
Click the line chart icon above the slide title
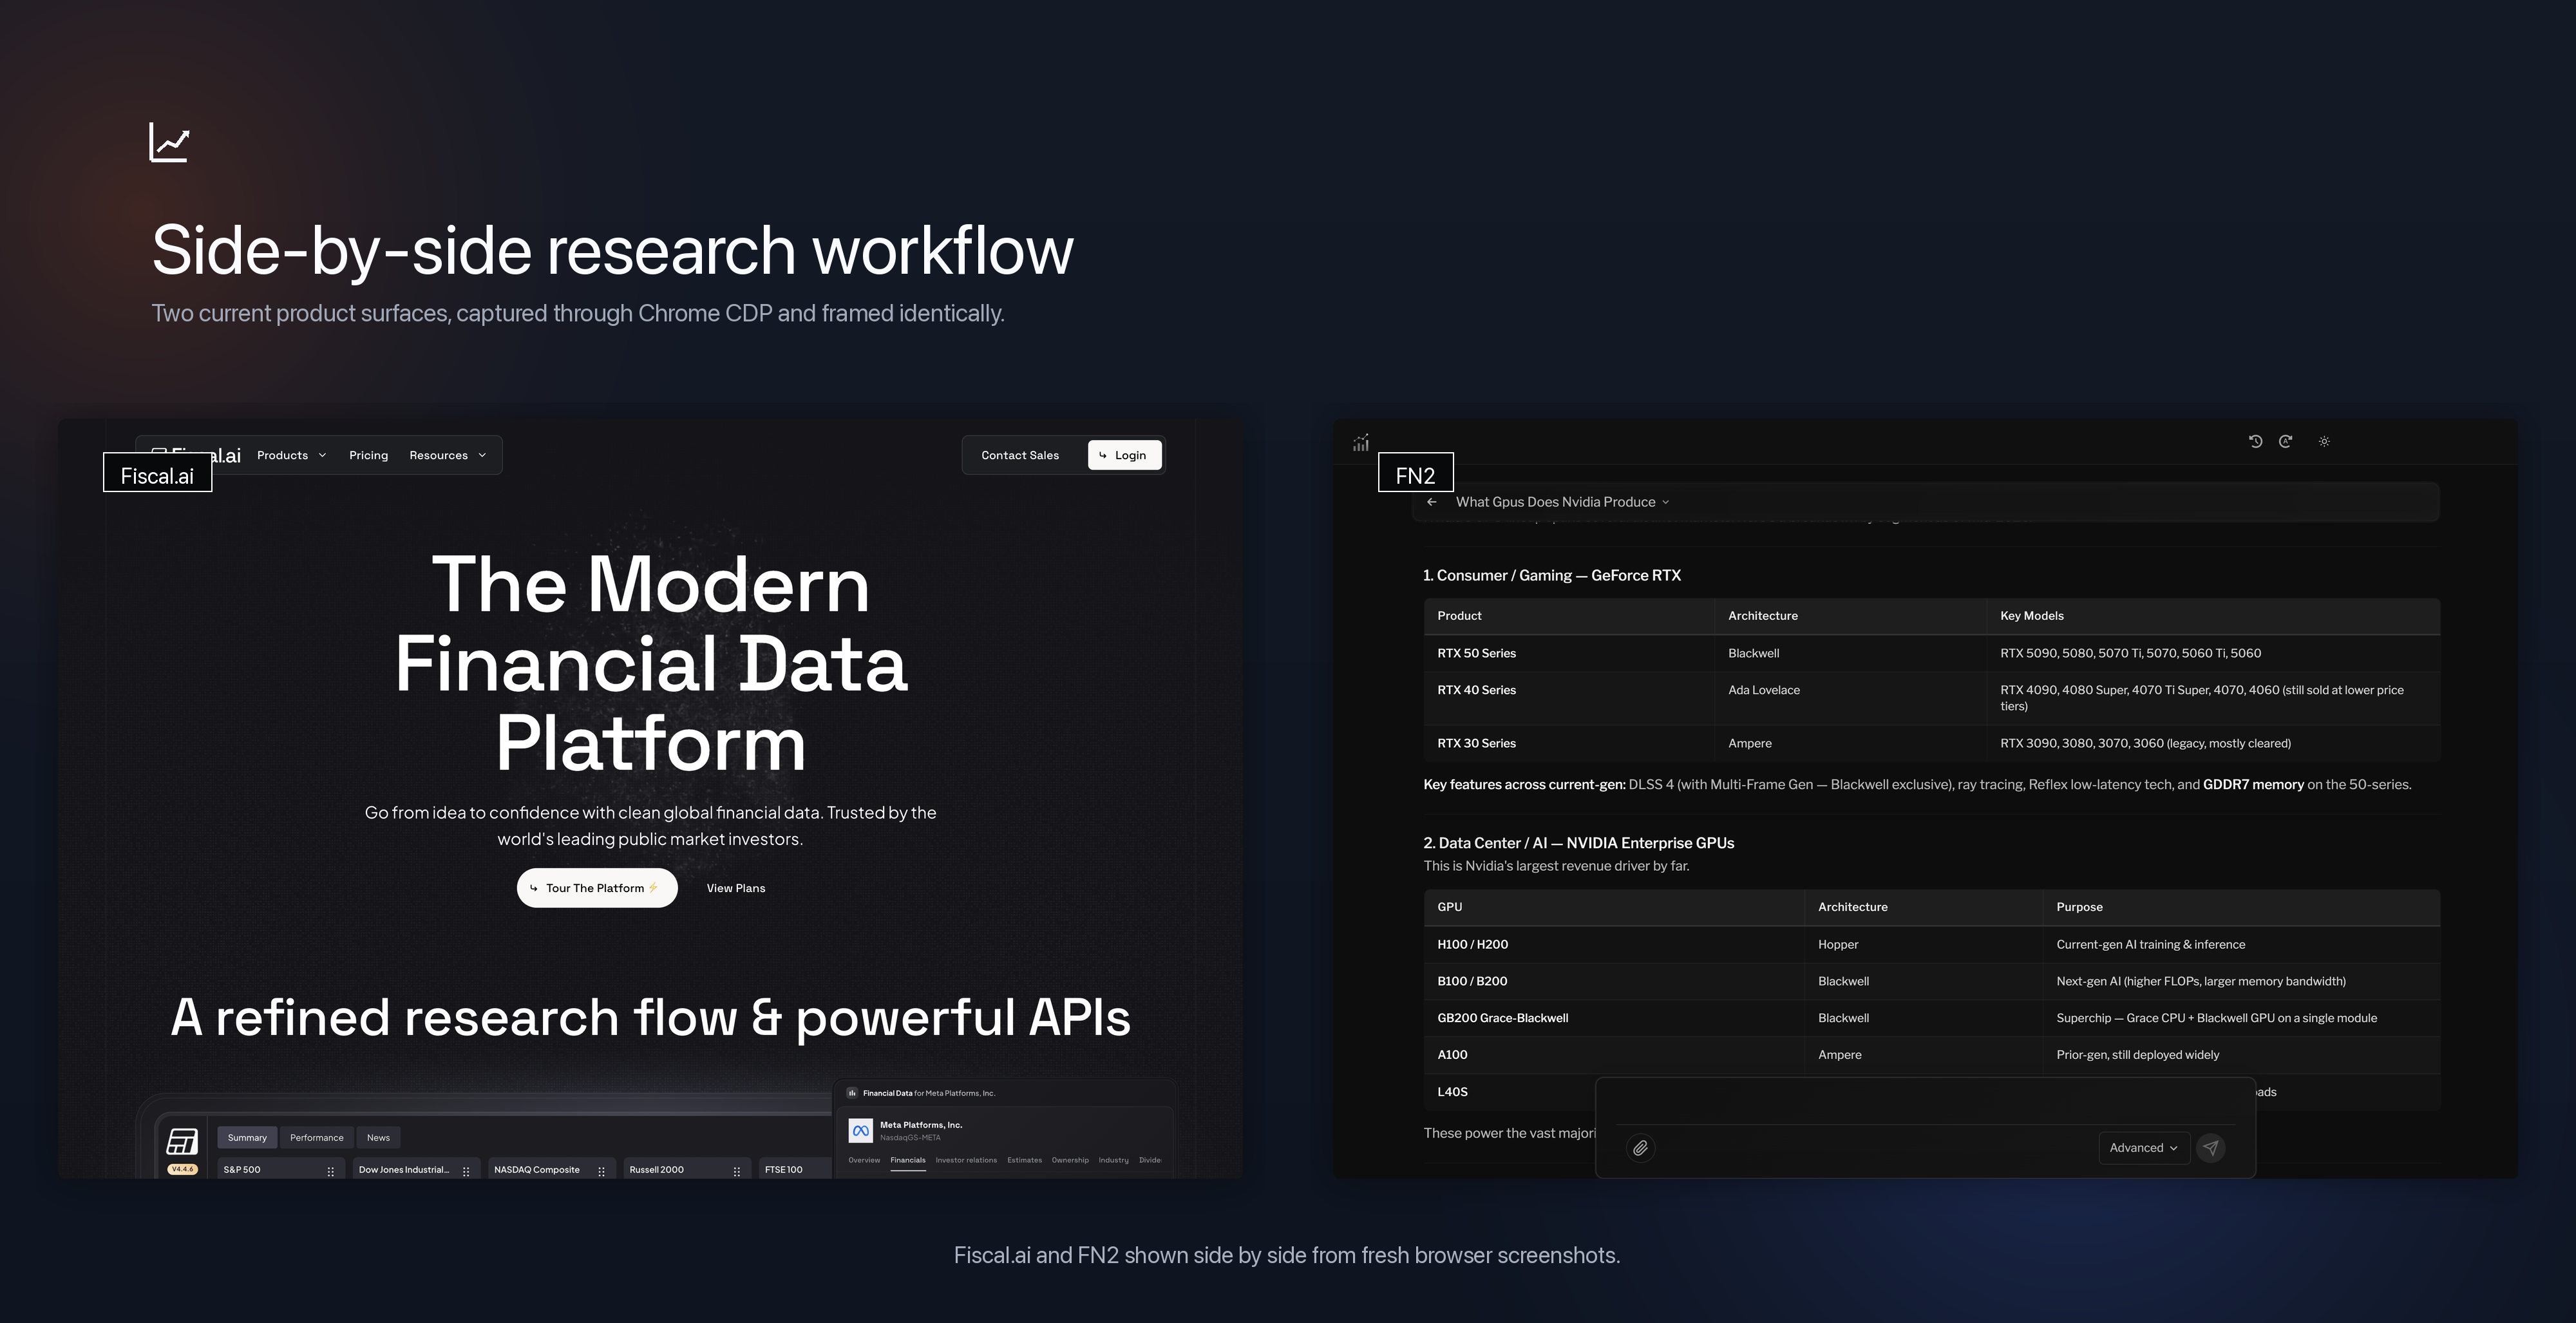169,142
